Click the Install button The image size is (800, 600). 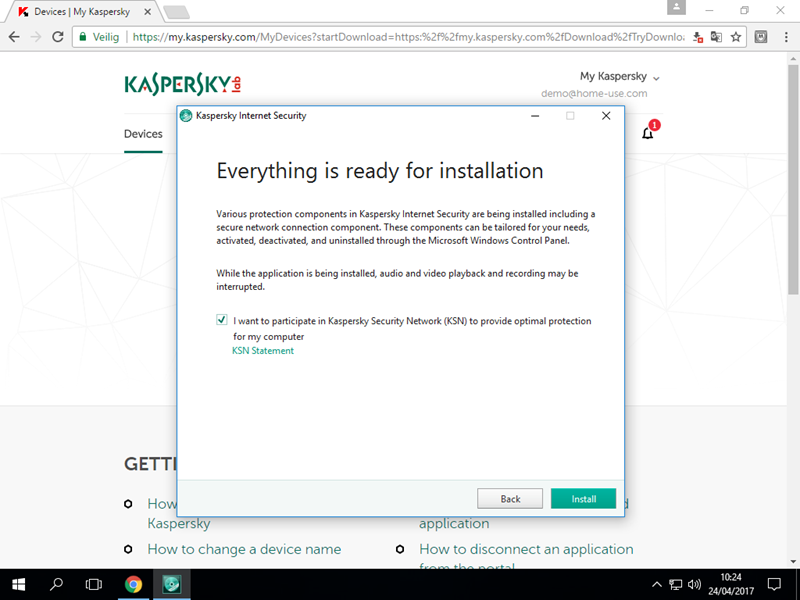pos(583,498)
